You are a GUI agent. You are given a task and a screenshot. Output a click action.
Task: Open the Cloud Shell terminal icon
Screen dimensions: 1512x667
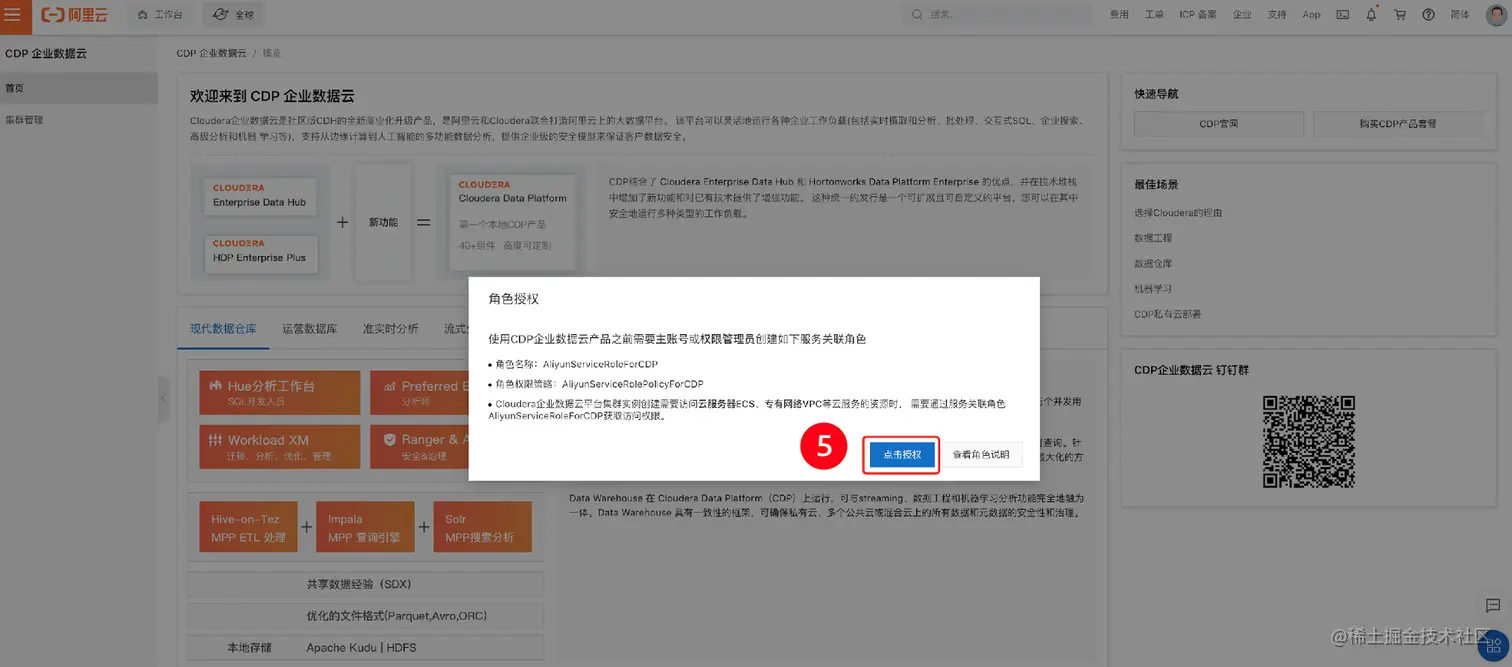click(1343, 15)
